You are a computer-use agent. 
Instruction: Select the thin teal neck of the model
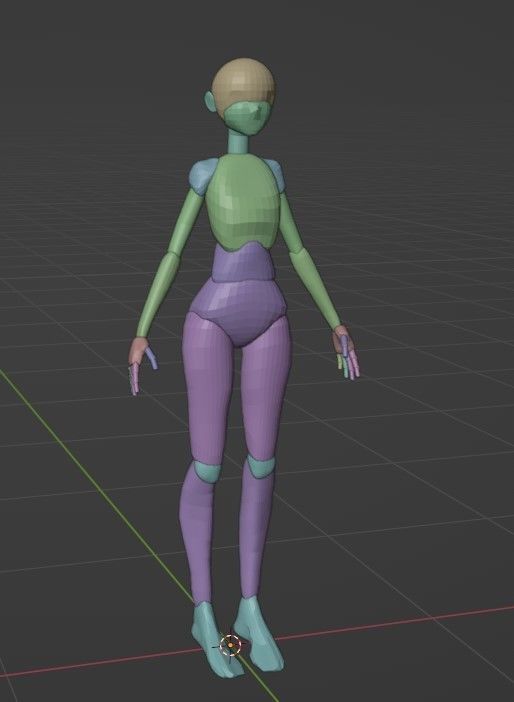pos(237,143)
